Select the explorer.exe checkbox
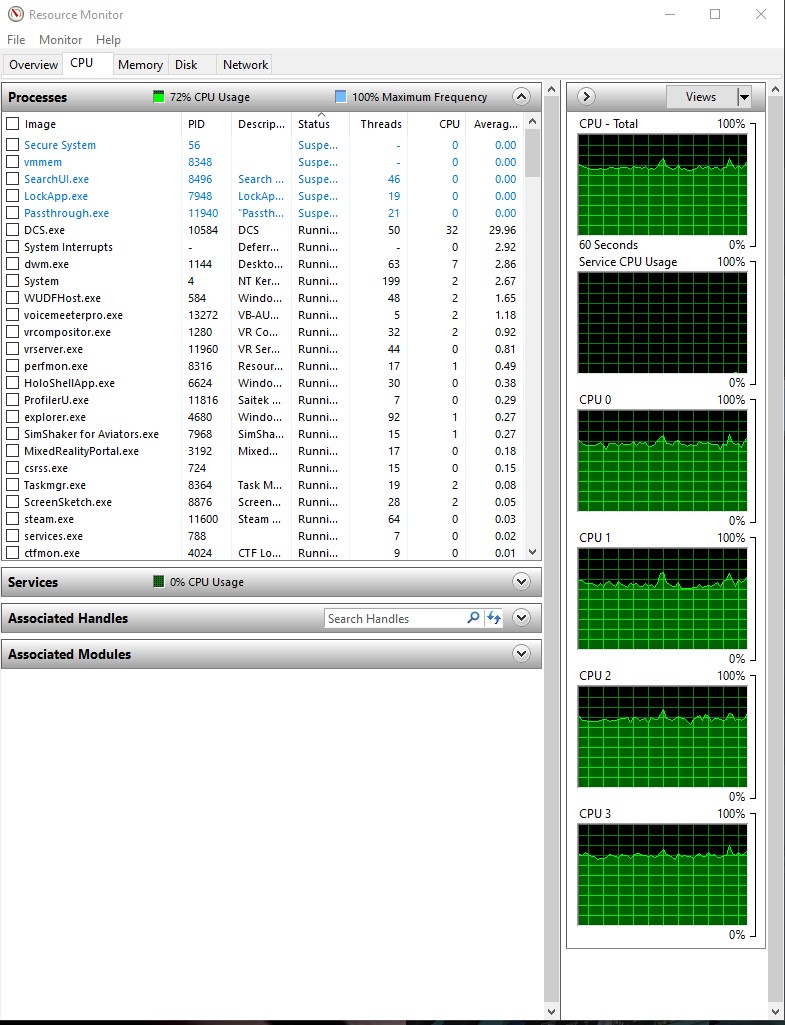The image size is (785, 1025). tap(12, 417)
